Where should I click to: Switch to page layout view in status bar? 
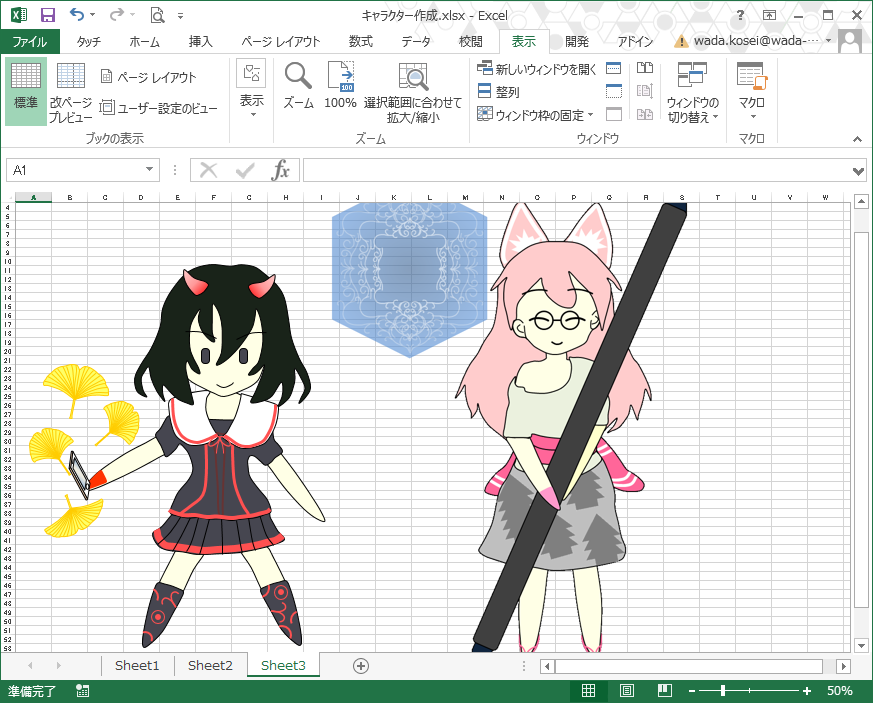pyautogui.click(x=626, y=691)
